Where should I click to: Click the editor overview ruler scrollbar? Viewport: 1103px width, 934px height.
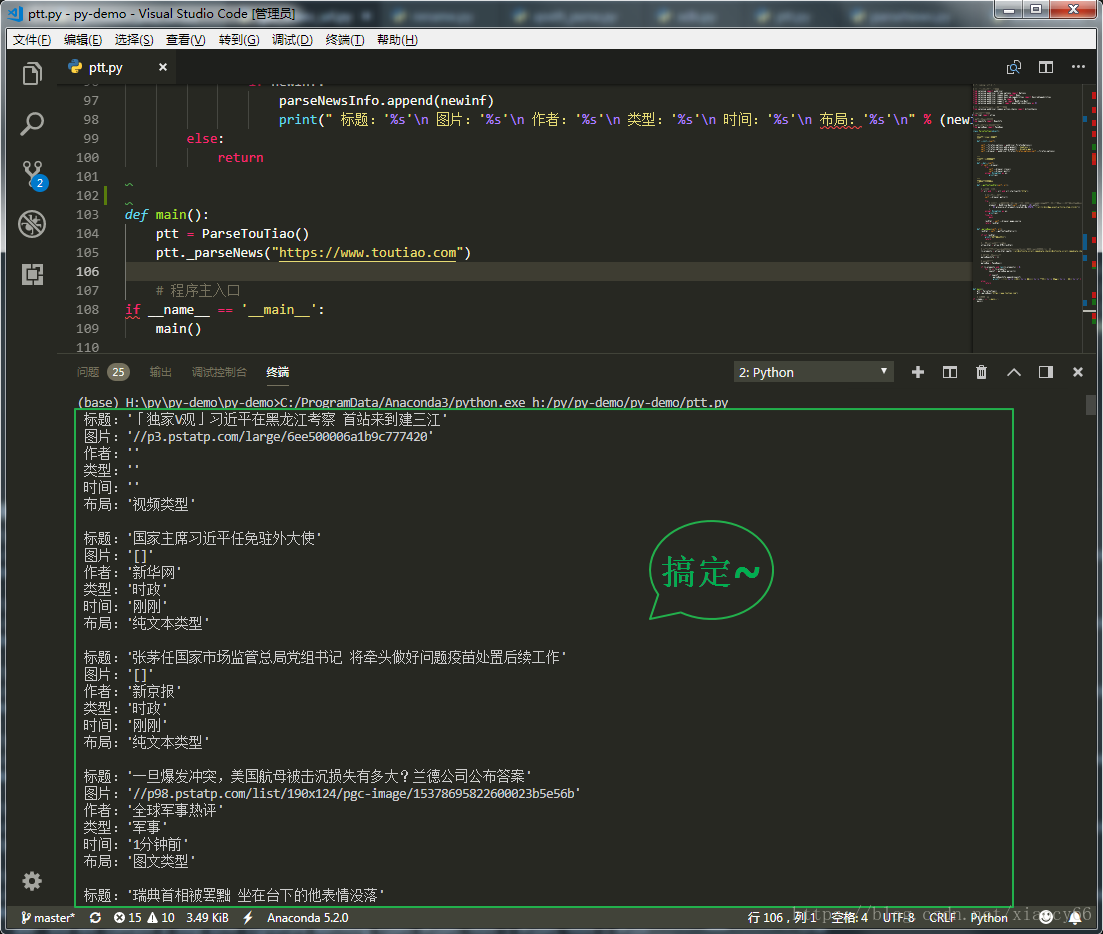click(x=1092, y=218)
